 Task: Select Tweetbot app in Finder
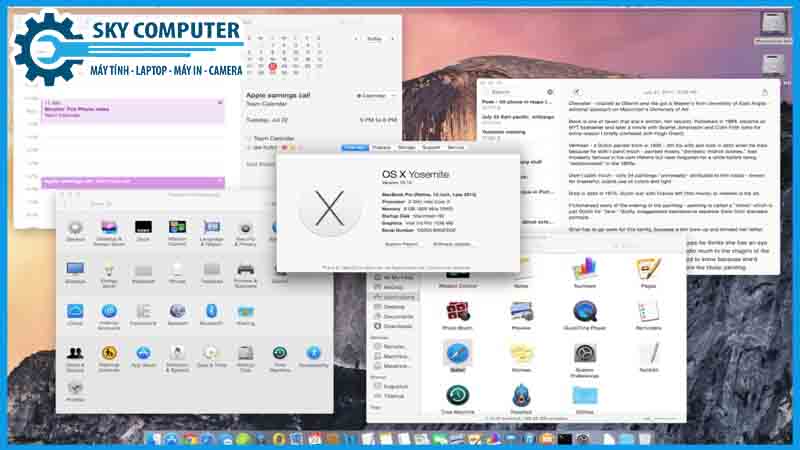pyautogui.click(x=521, y=399)
